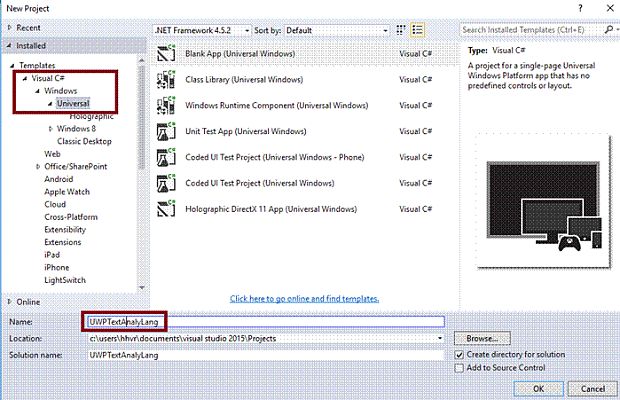Select Web in the templates tree
The image size is (620, 400).
click(x=52, y=154)
